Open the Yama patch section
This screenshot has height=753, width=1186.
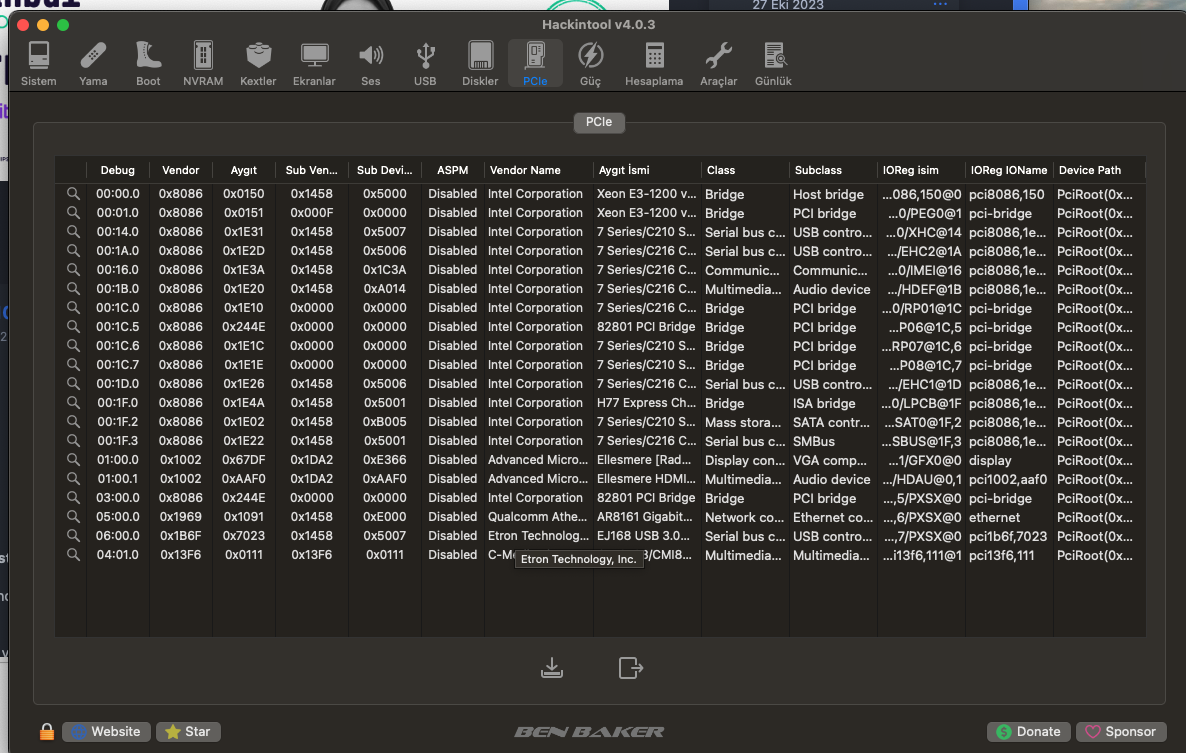(93, 63)
